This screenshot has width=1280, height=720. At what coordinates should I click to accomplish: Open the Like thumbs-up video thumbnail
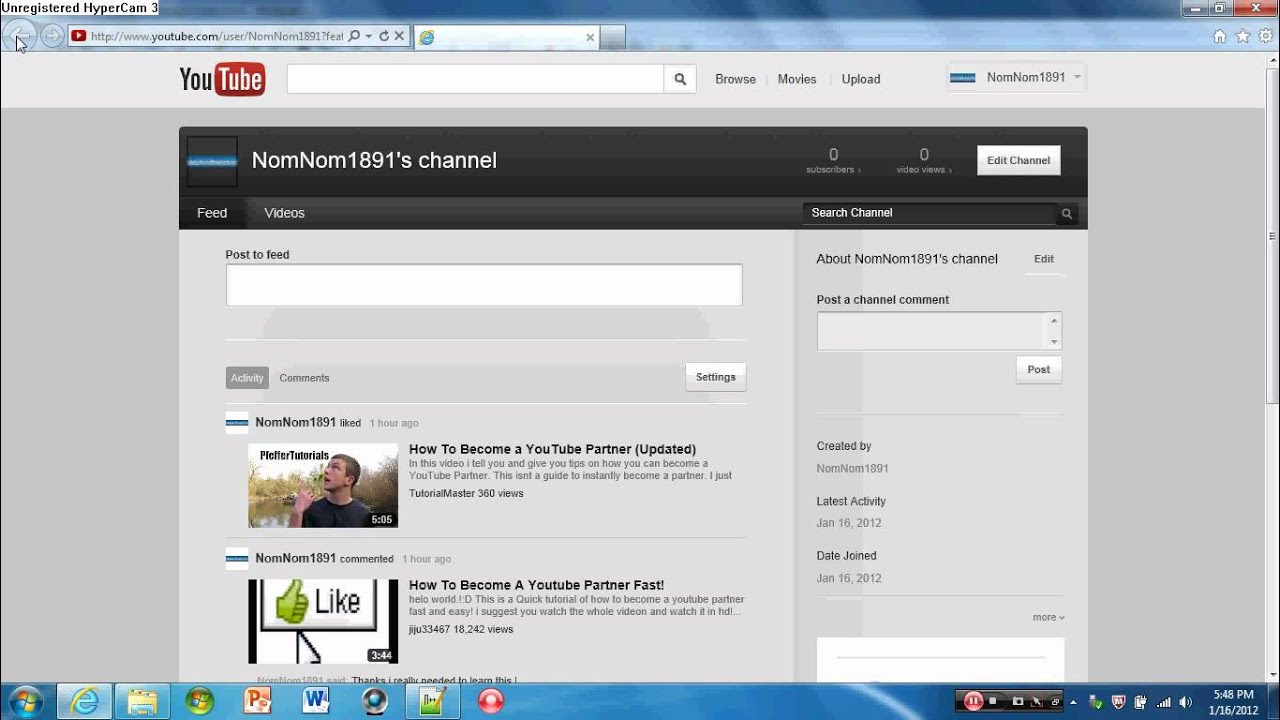323,621
